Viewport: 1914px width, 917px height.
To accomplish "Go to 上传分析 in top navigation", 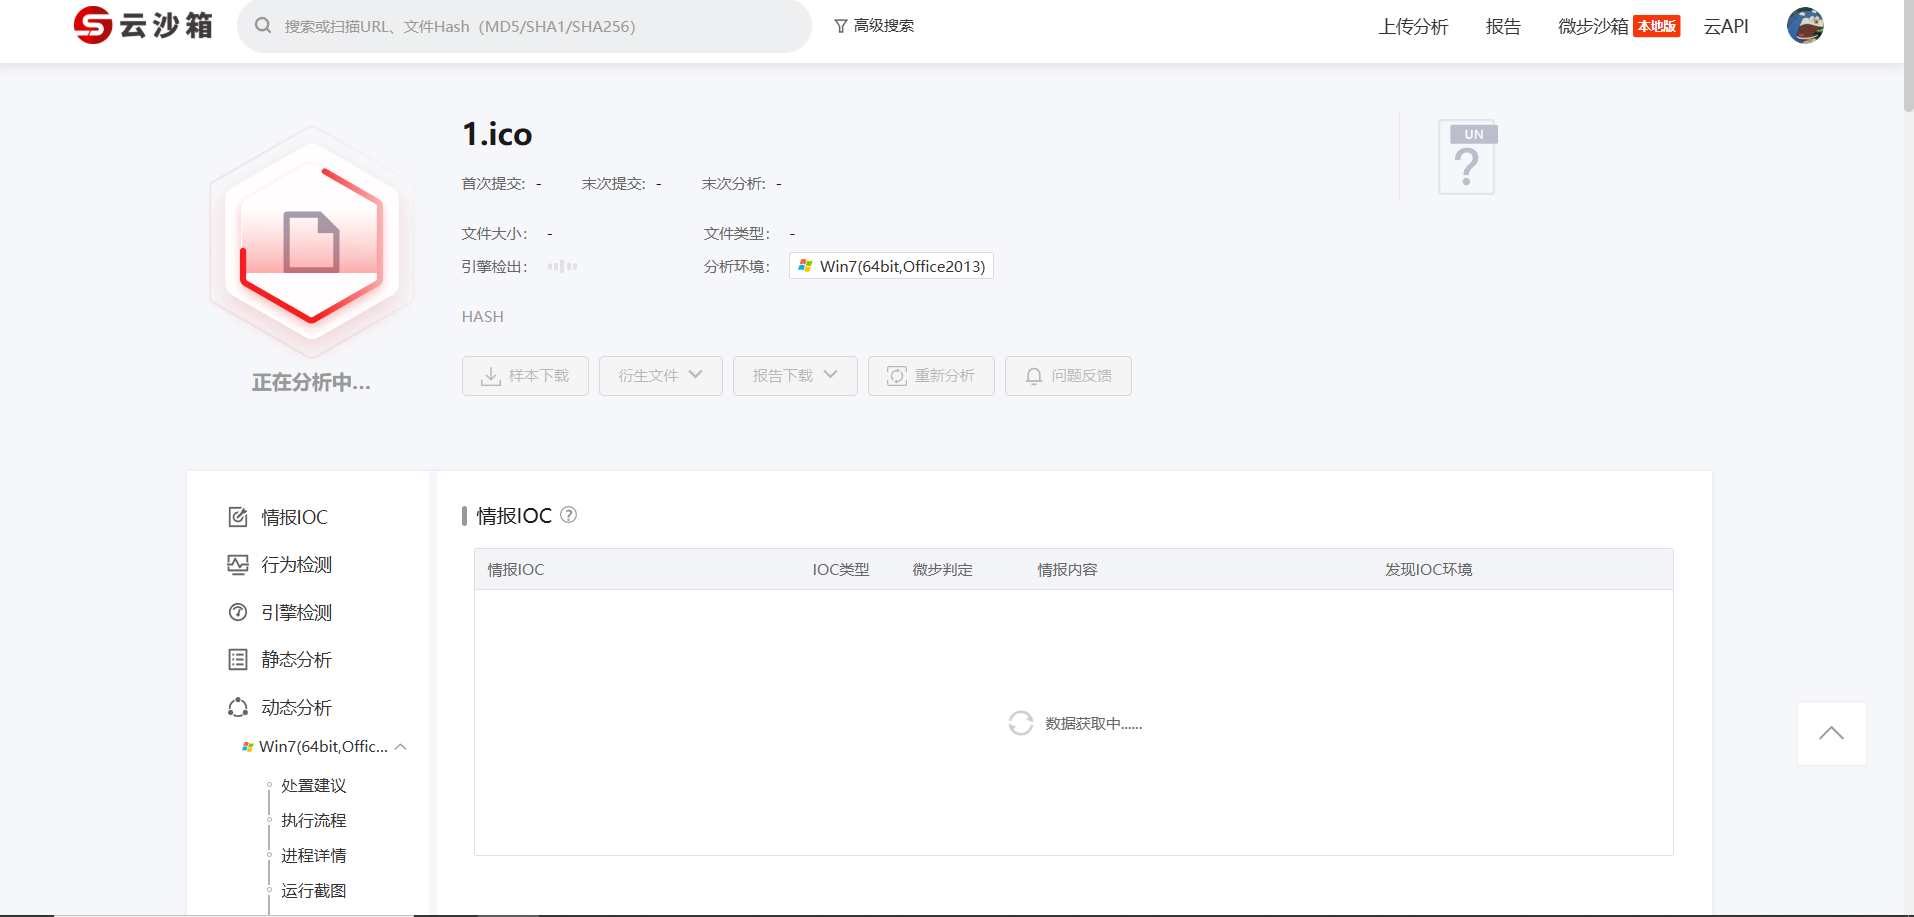I will coord(1412,27).
